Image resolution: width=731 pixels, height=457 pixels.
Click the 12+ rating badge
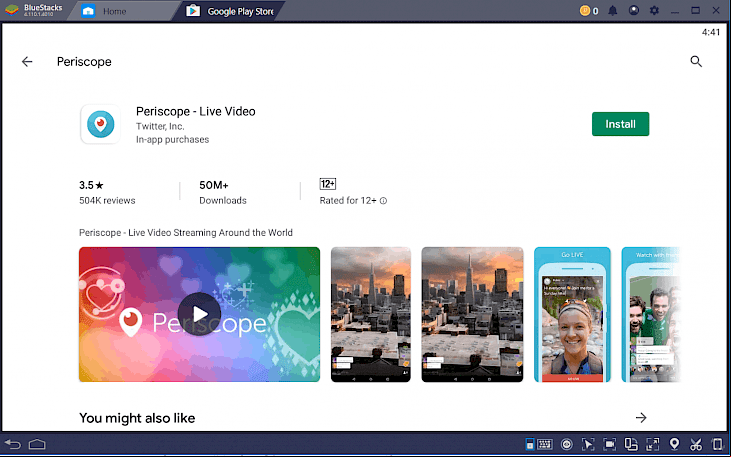coord(328,184)
